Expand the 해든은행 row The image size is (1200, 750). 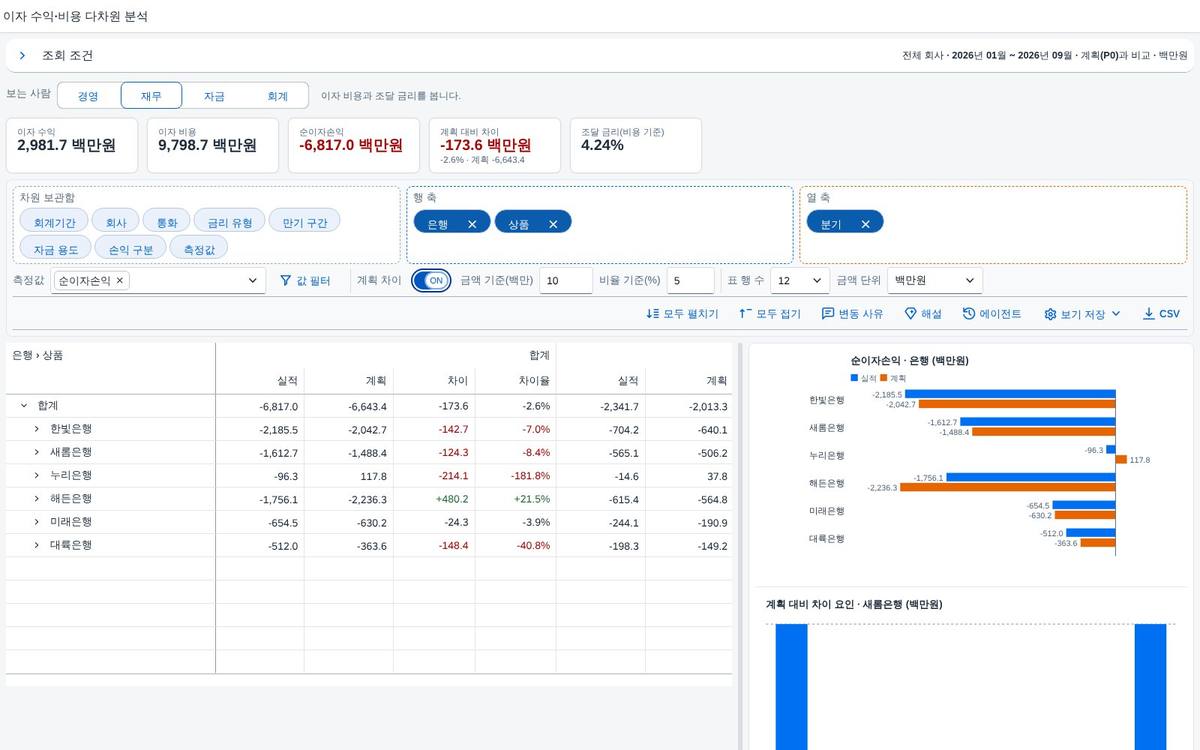[x=37, y=499]
